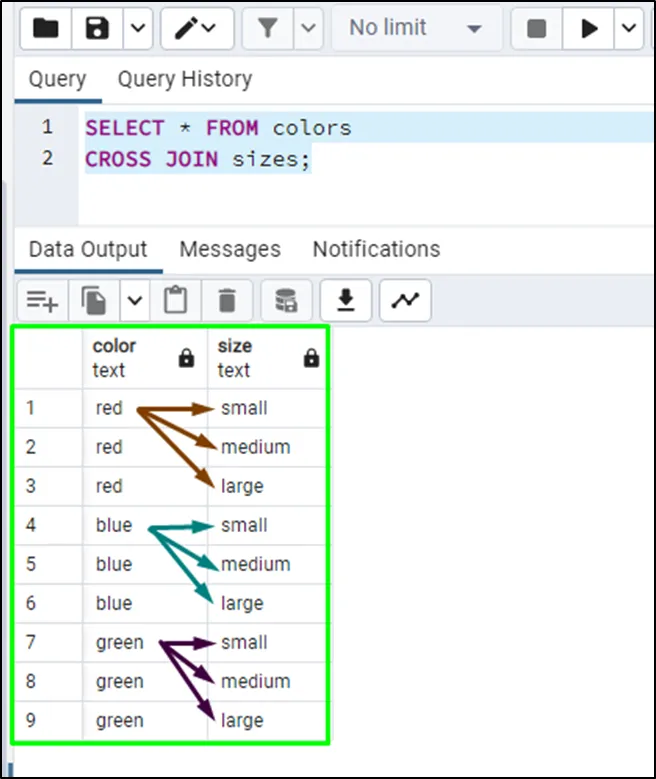Image resolution: width=656 pixels, height=779 pixels.
Task: Expand the Copy options arrow
Action: [135, 300]
